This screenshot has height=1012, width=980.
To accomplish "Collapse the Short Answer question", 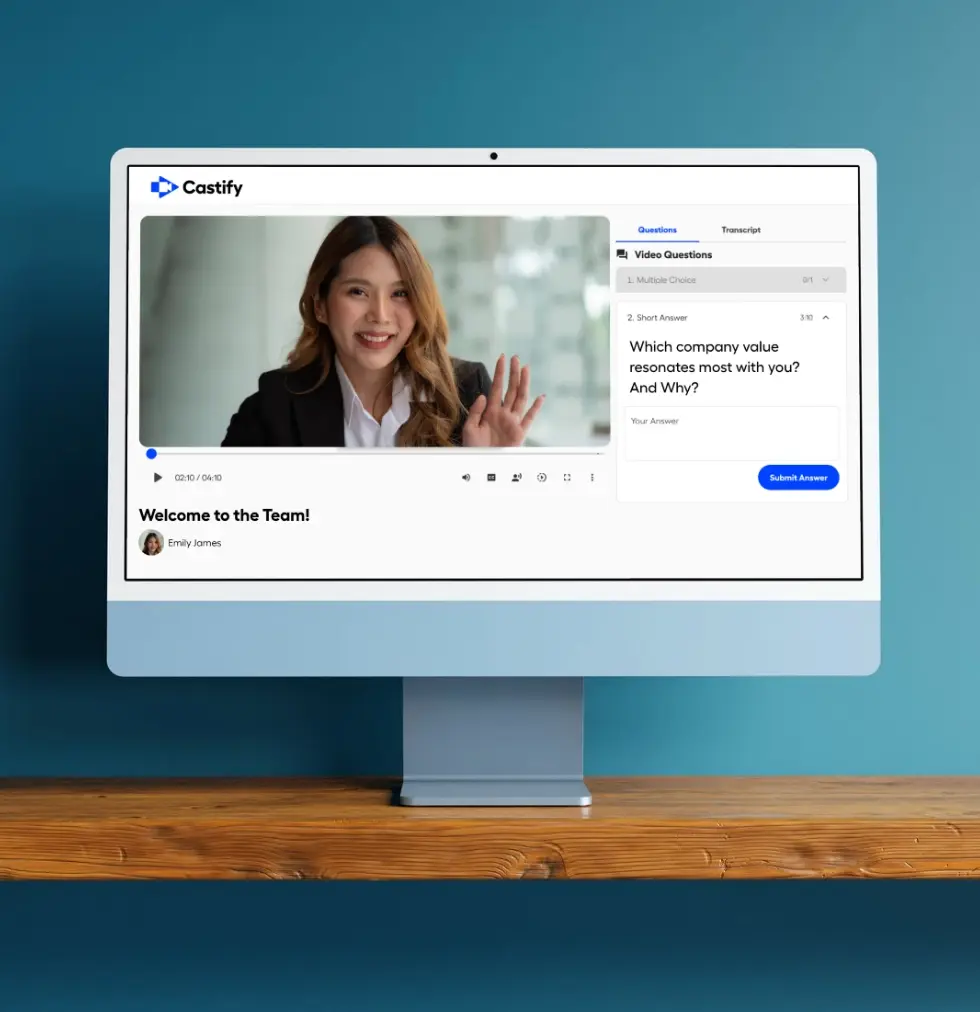I will point(826,317).
